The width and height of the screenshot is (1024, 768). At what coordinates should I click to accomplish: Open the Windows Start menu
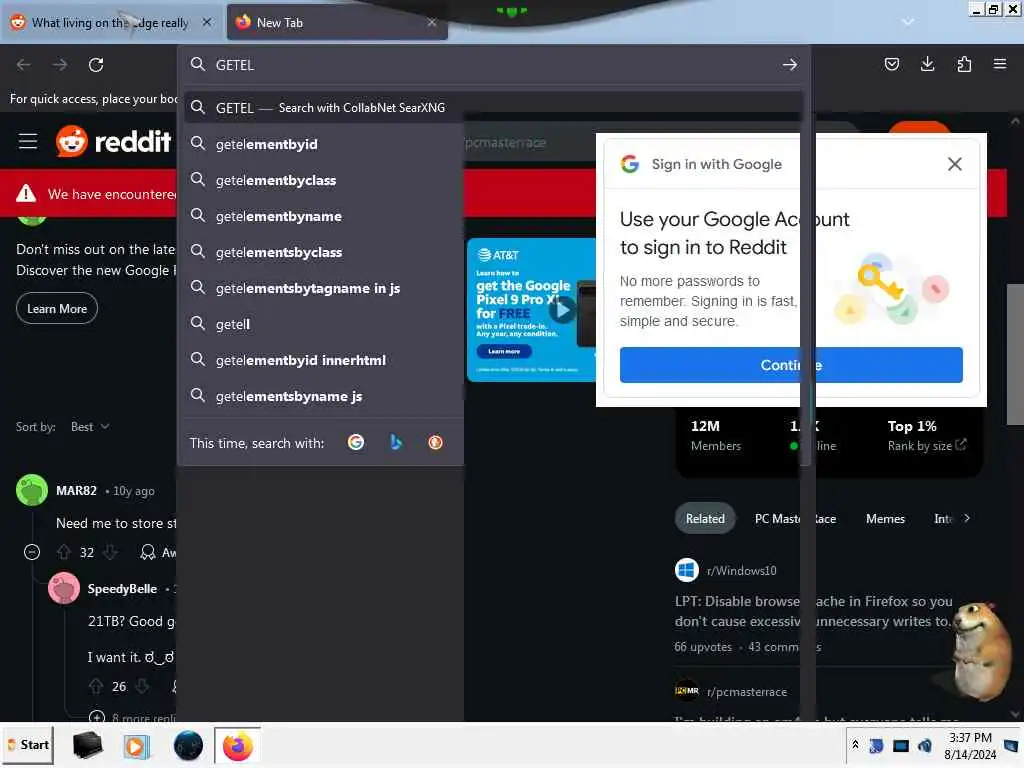click(28, 745)
